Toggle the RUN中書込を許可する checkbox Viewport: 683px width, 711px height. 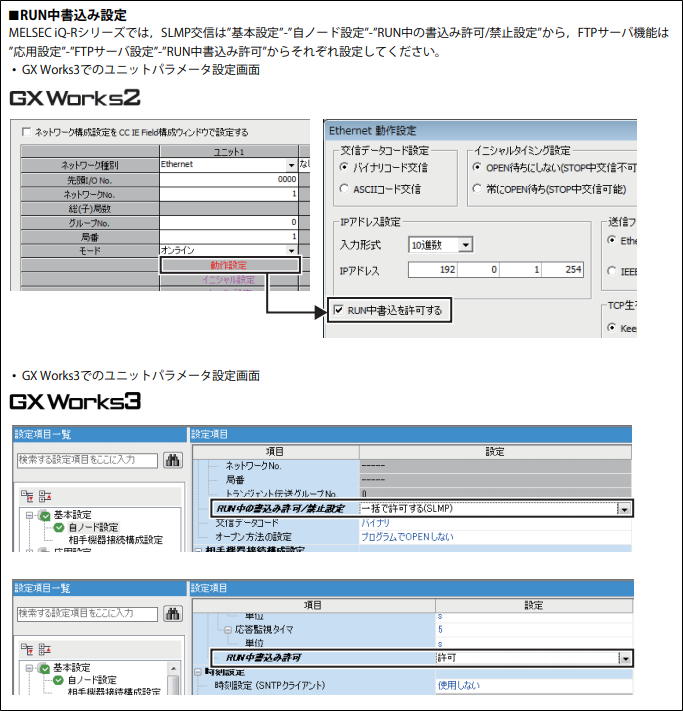tap(338, 312)
